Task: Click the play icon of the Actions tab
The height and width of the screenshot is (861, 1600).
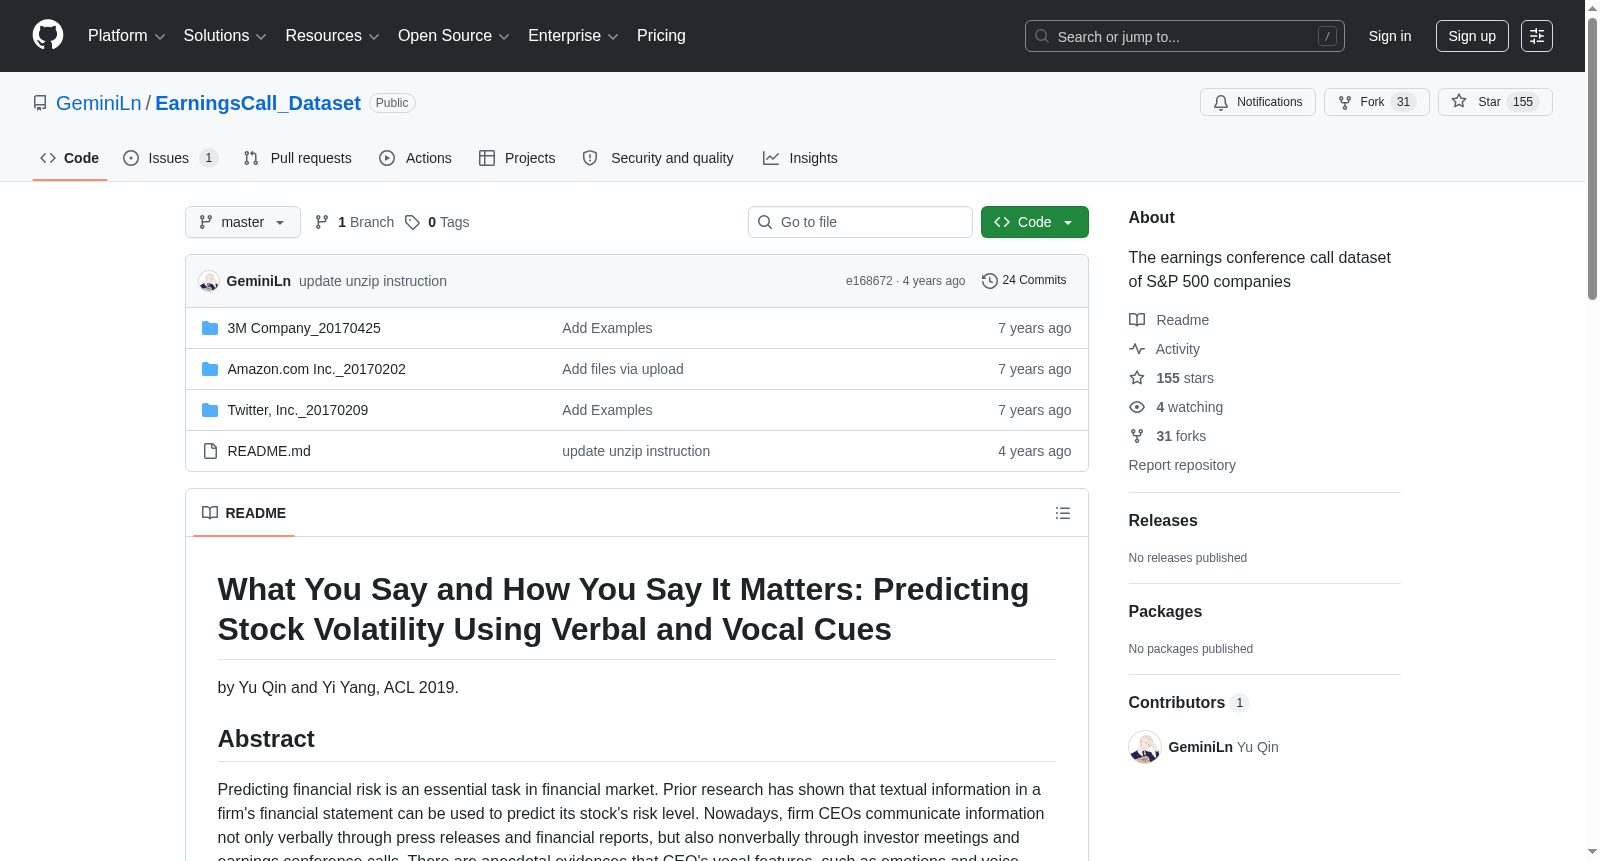Action: point(387,158)
